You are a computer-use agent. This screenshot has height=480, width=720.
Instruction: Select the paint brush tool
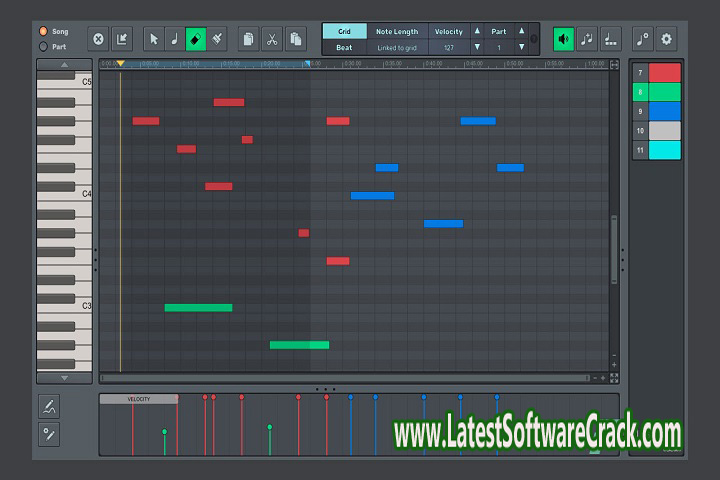[217, 39]
